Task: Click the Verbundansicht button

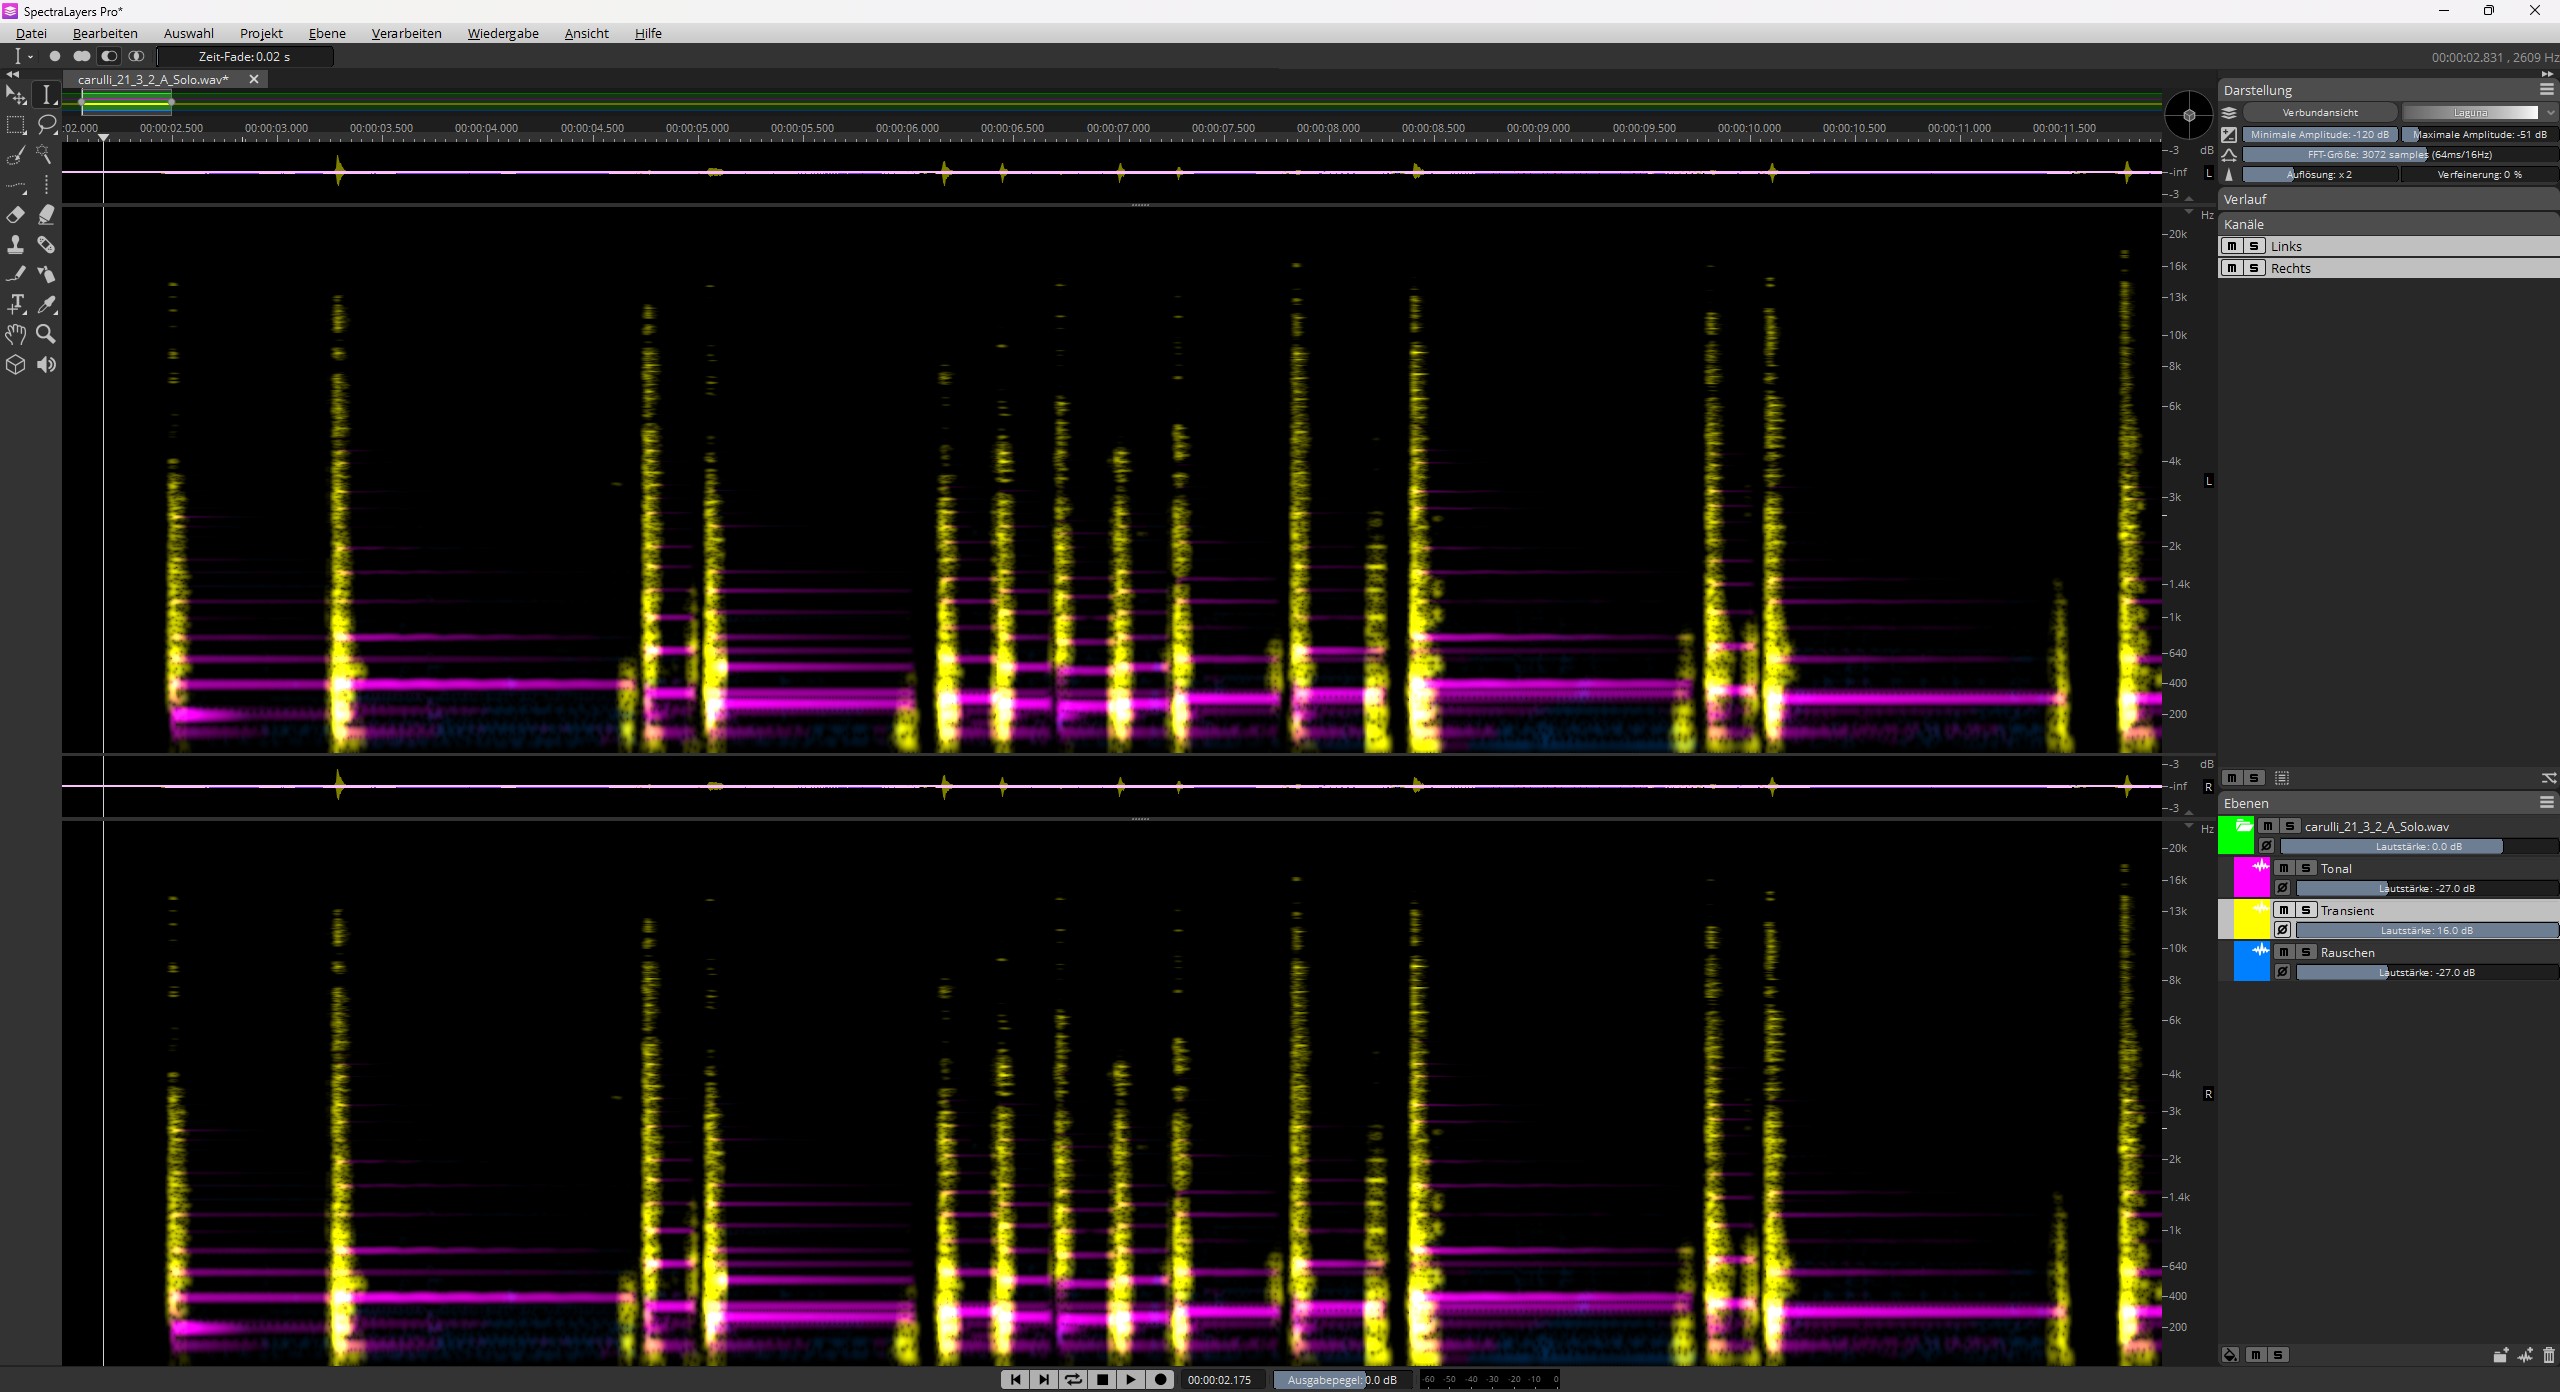Action: 2319,112
